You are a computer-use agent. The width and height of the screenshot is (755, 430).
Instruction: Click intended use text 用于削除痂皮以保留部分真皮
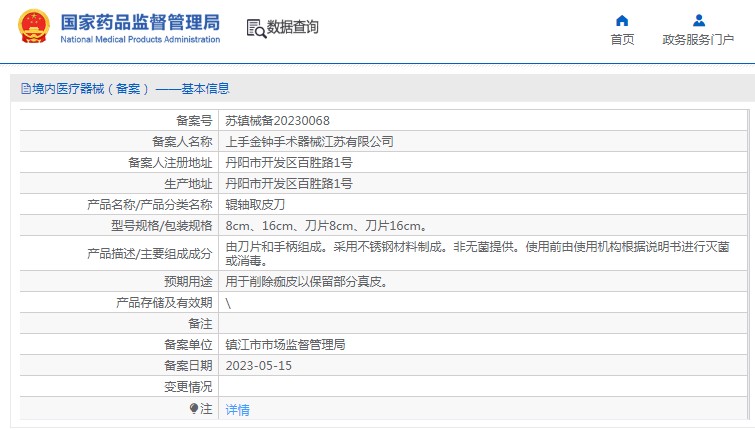(x=307, y=282)
